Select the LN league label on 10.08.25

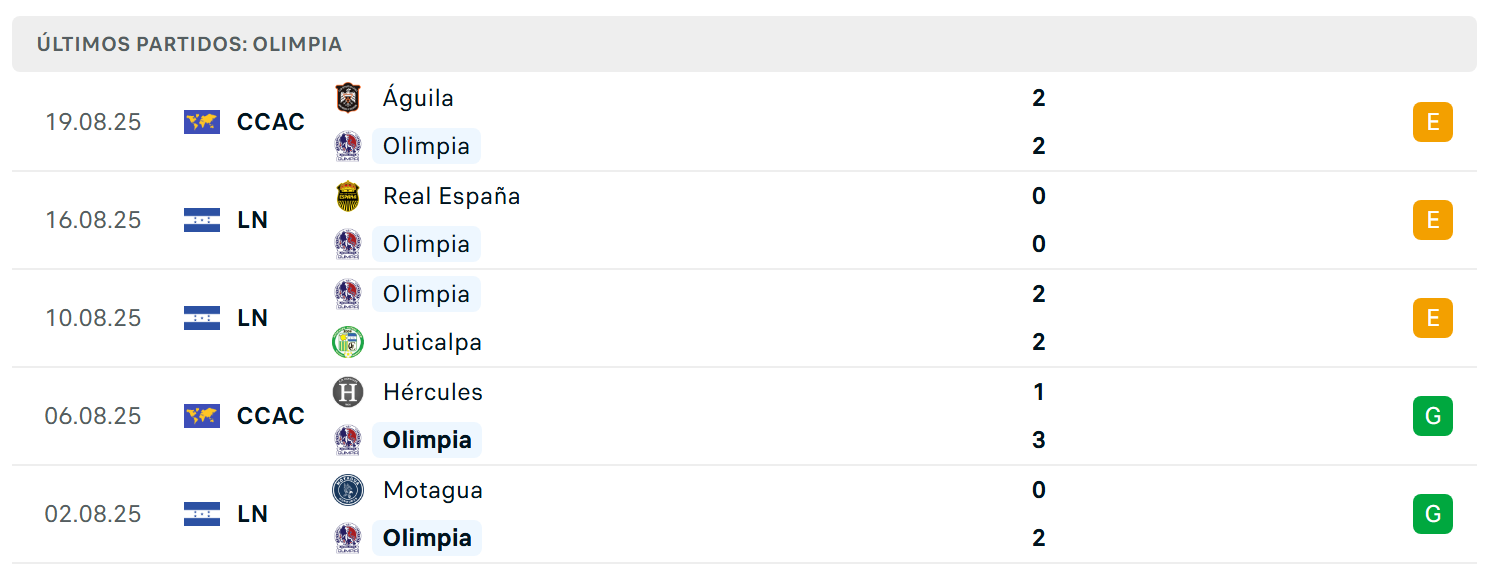(252, 318)
